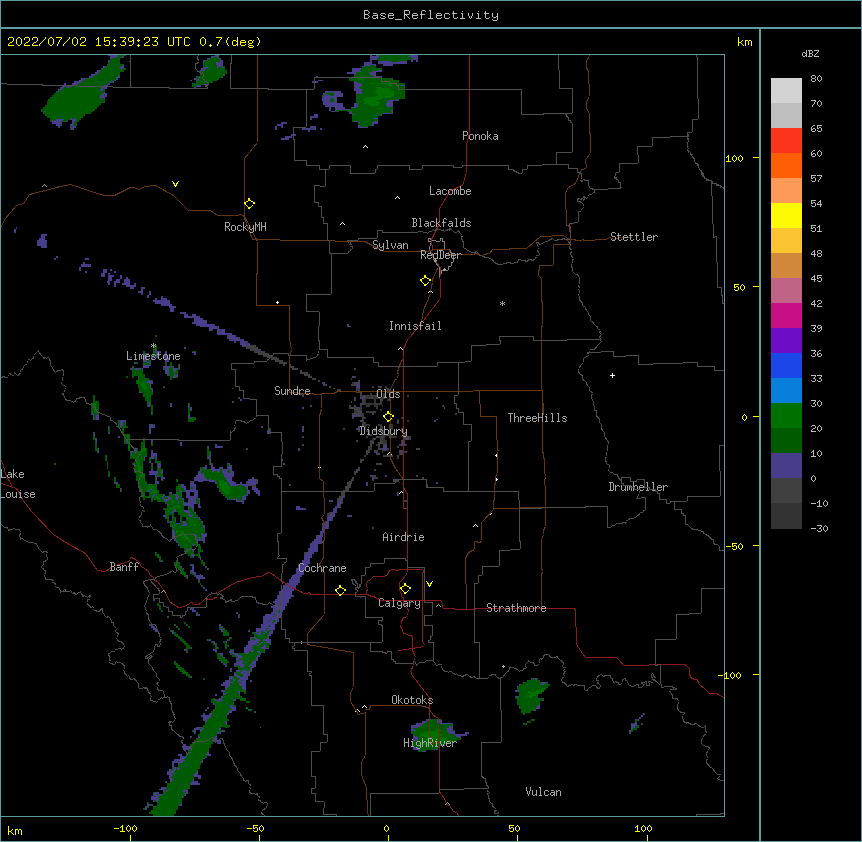The width and height of the screenshot is (862, 842).
Task: Click the Blackfalds city label
Action: (x=441, y=223)
